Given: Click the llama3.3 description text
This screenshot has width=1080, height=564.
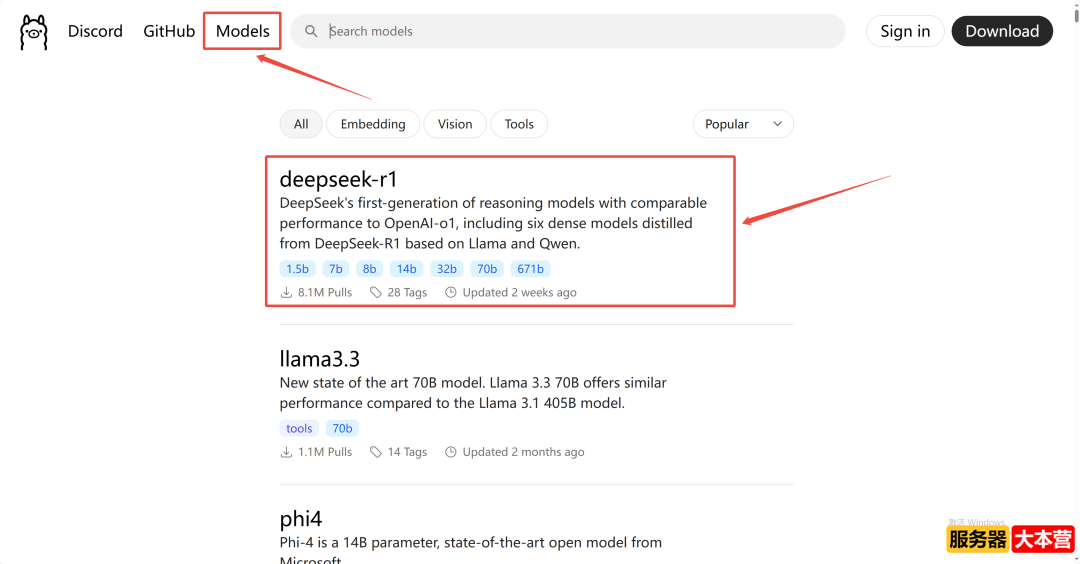Looking at the screenshot, I should 473,393.
